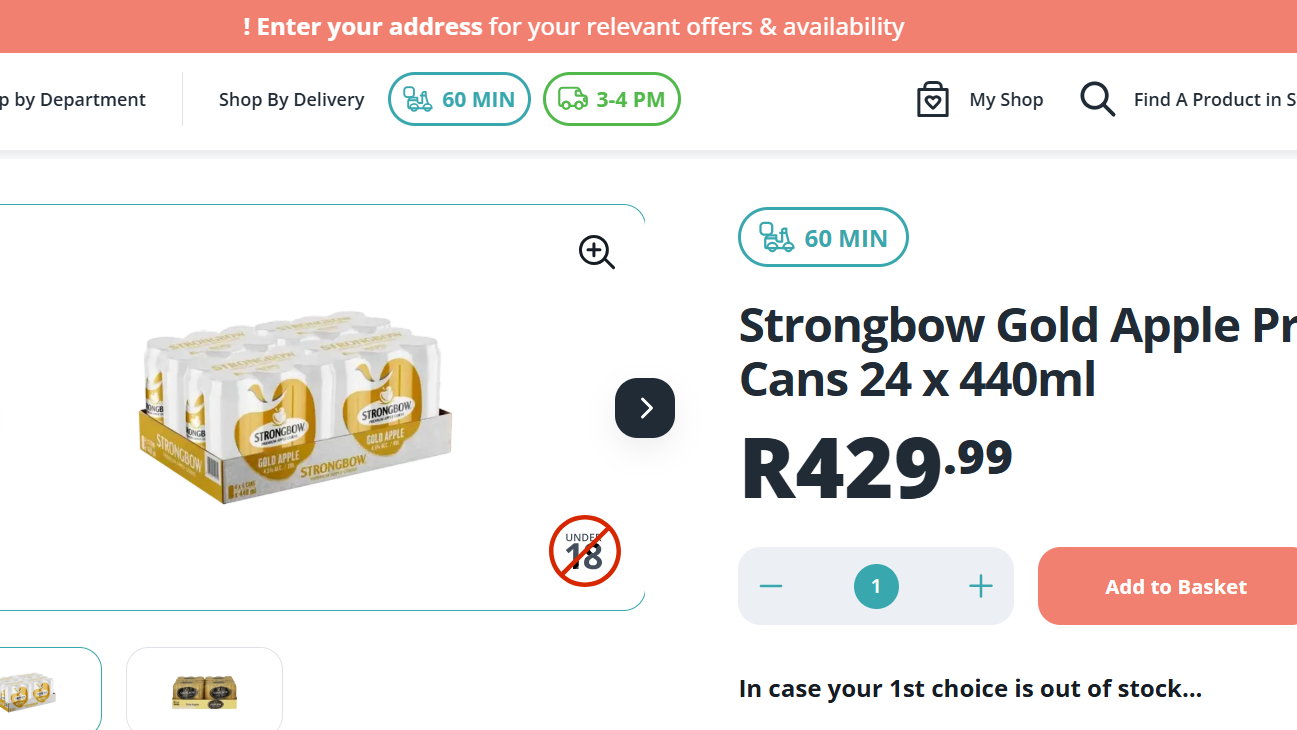Open the image zoom magnifier on product photo
The image size is (1297, 730).
pyautogui.click(x=595, y=252)
